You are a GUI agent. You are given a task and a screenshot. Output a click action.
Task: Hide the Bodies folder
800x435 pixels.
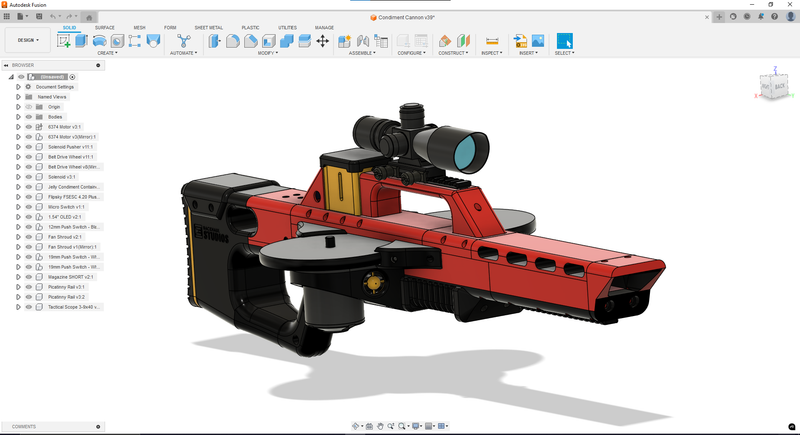tap(29, 117)
